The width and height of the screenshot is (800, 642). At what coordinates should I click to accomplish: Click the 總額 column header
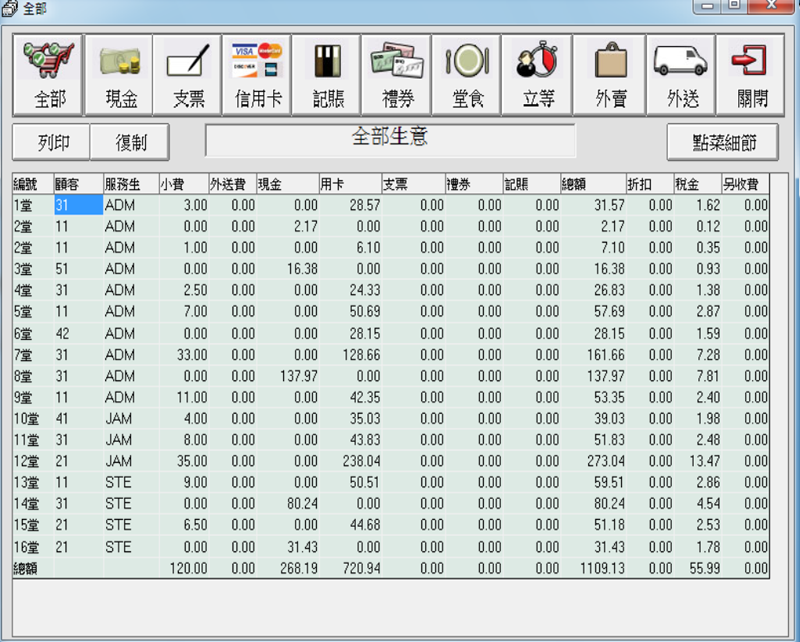593,184
